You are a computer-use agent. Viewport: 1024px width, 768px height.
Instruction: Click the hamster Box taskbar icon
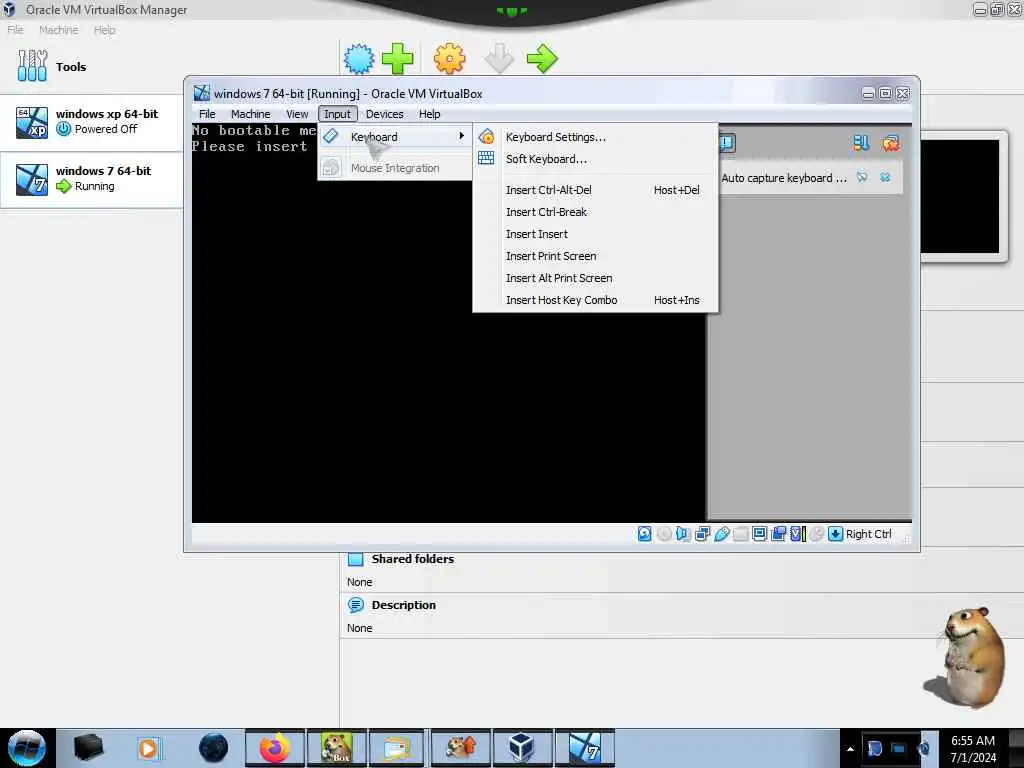pos(336,748)
